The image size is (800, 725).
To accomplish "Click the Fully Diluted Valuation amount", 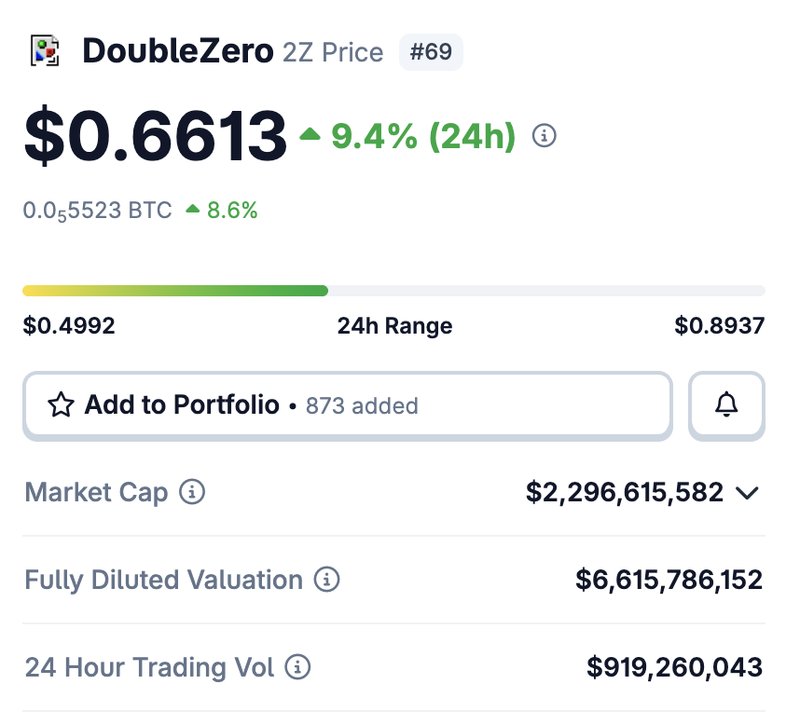I will (668, 580).
